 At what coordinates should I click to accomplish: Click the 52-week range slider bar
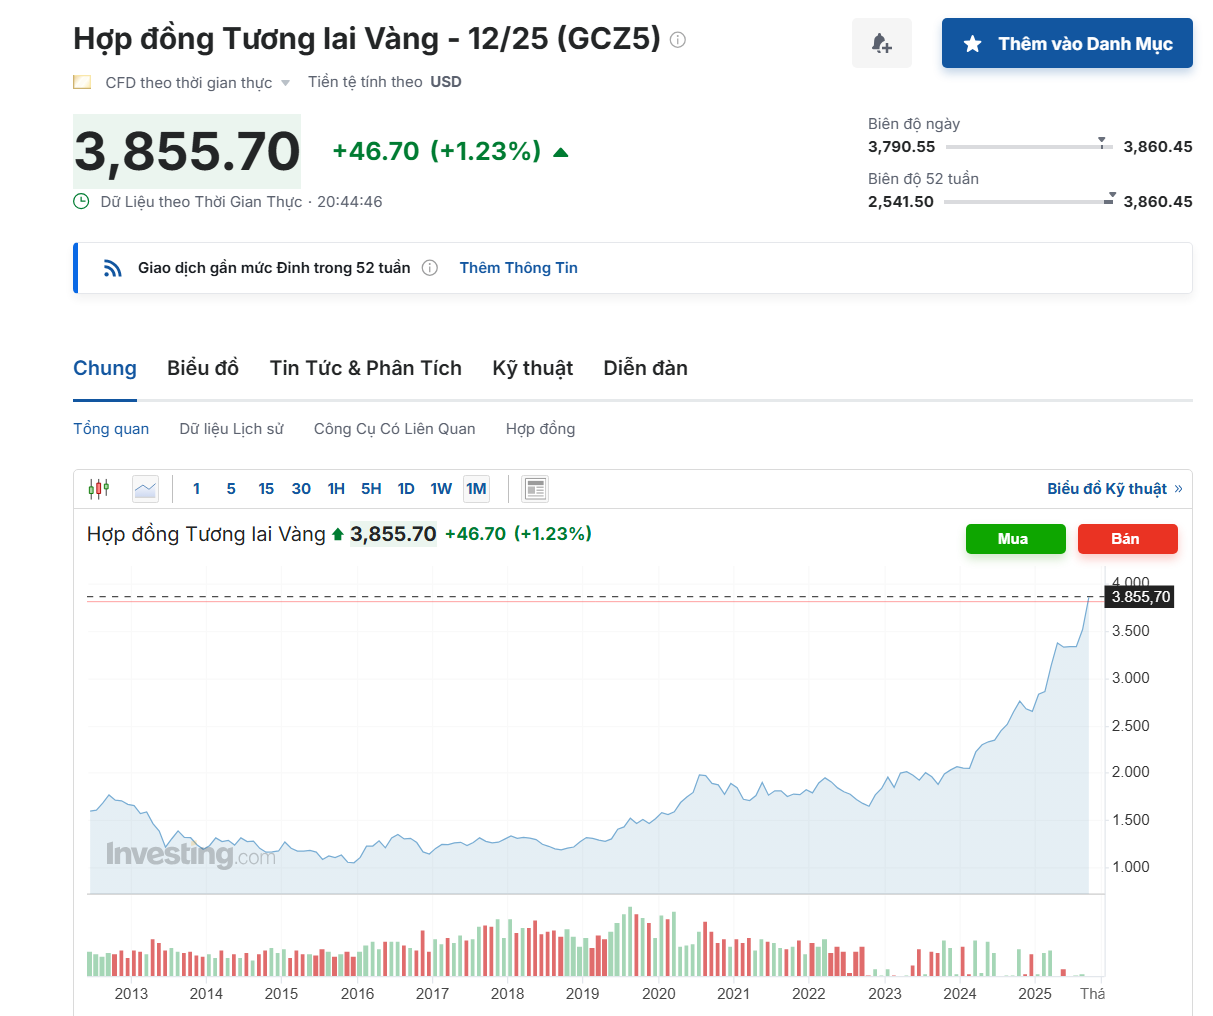pyautogui.click(x=1028, y=202)
